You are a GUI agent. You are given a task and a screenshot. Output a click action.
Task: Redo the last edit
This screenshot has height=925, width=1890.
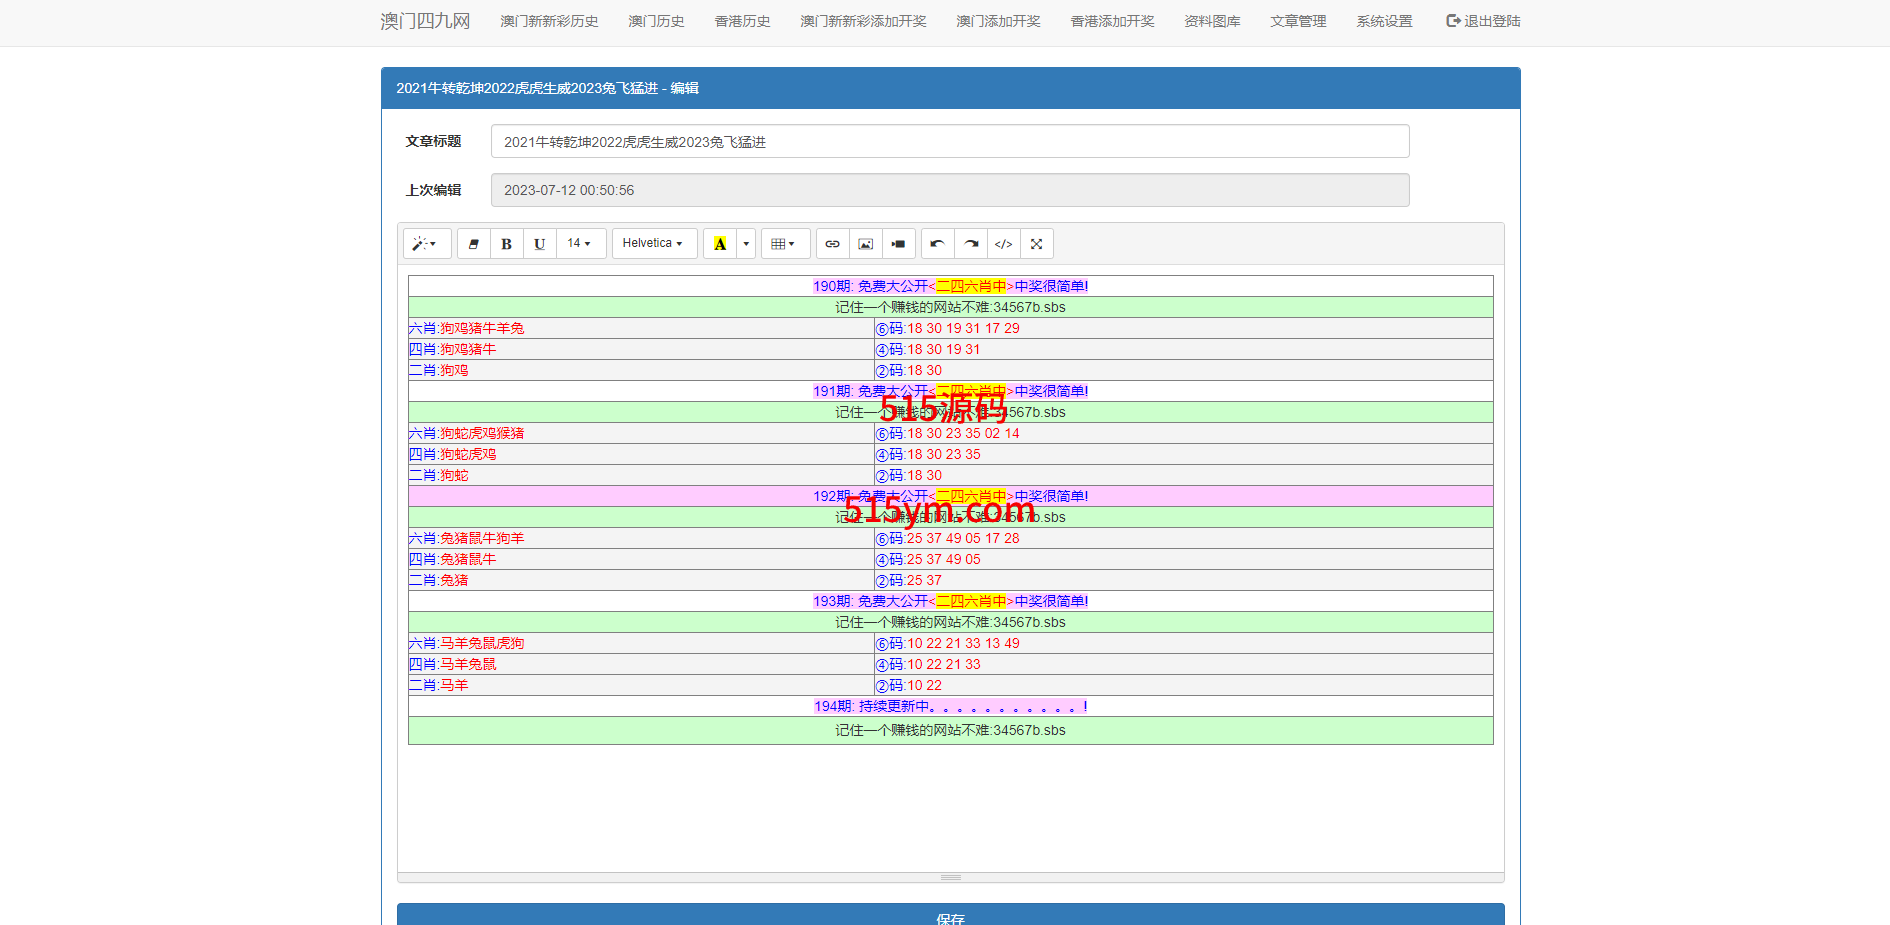970,244
